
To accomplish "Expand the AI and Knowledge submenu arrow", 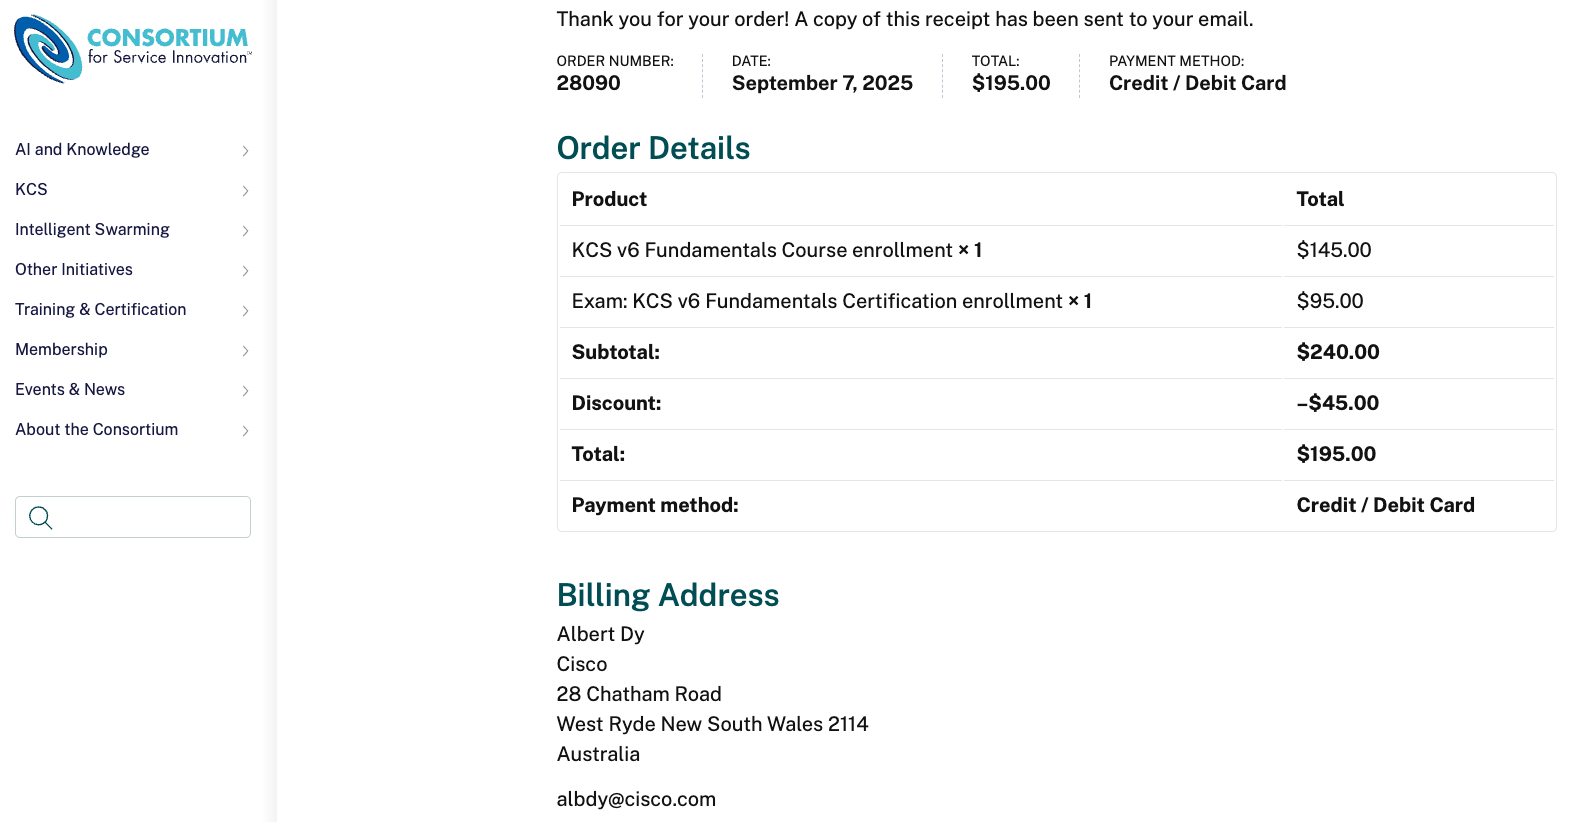I will 245,151.
